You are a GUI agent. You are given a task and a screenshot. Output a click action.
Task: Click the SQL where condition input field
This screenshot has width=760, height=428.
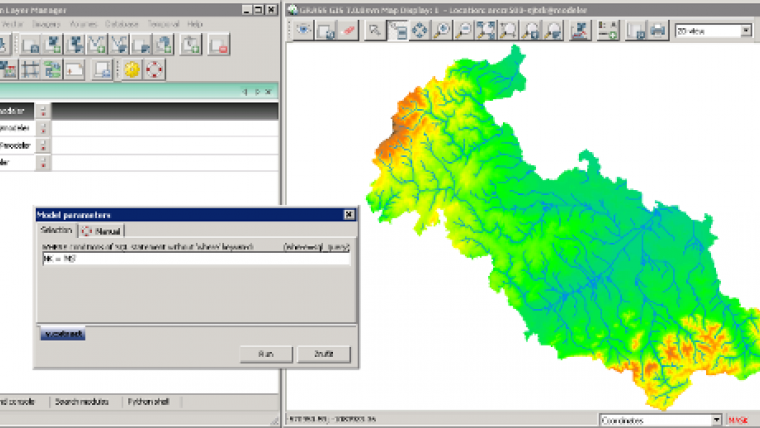point(195,258)
